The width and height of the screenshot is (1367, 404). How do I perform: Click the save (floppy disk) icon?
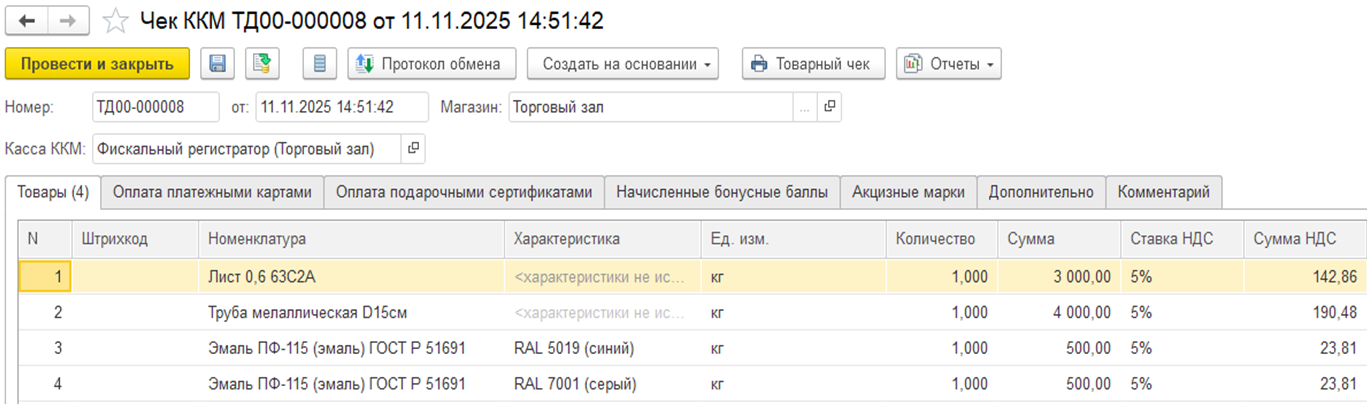click(x=218, y=64)
